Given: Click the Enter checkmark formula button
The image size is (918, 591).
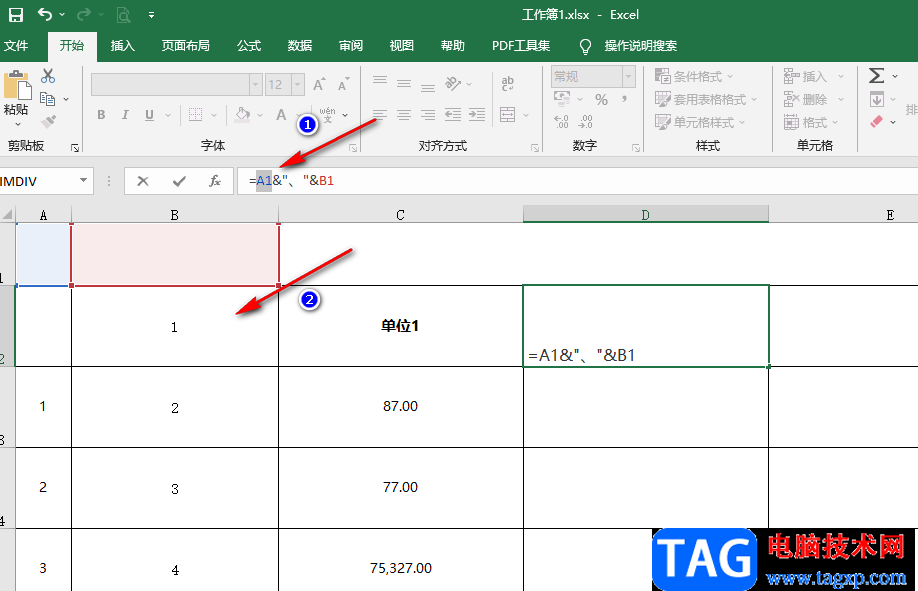Looking at the screenshot, I should (179, 181).
